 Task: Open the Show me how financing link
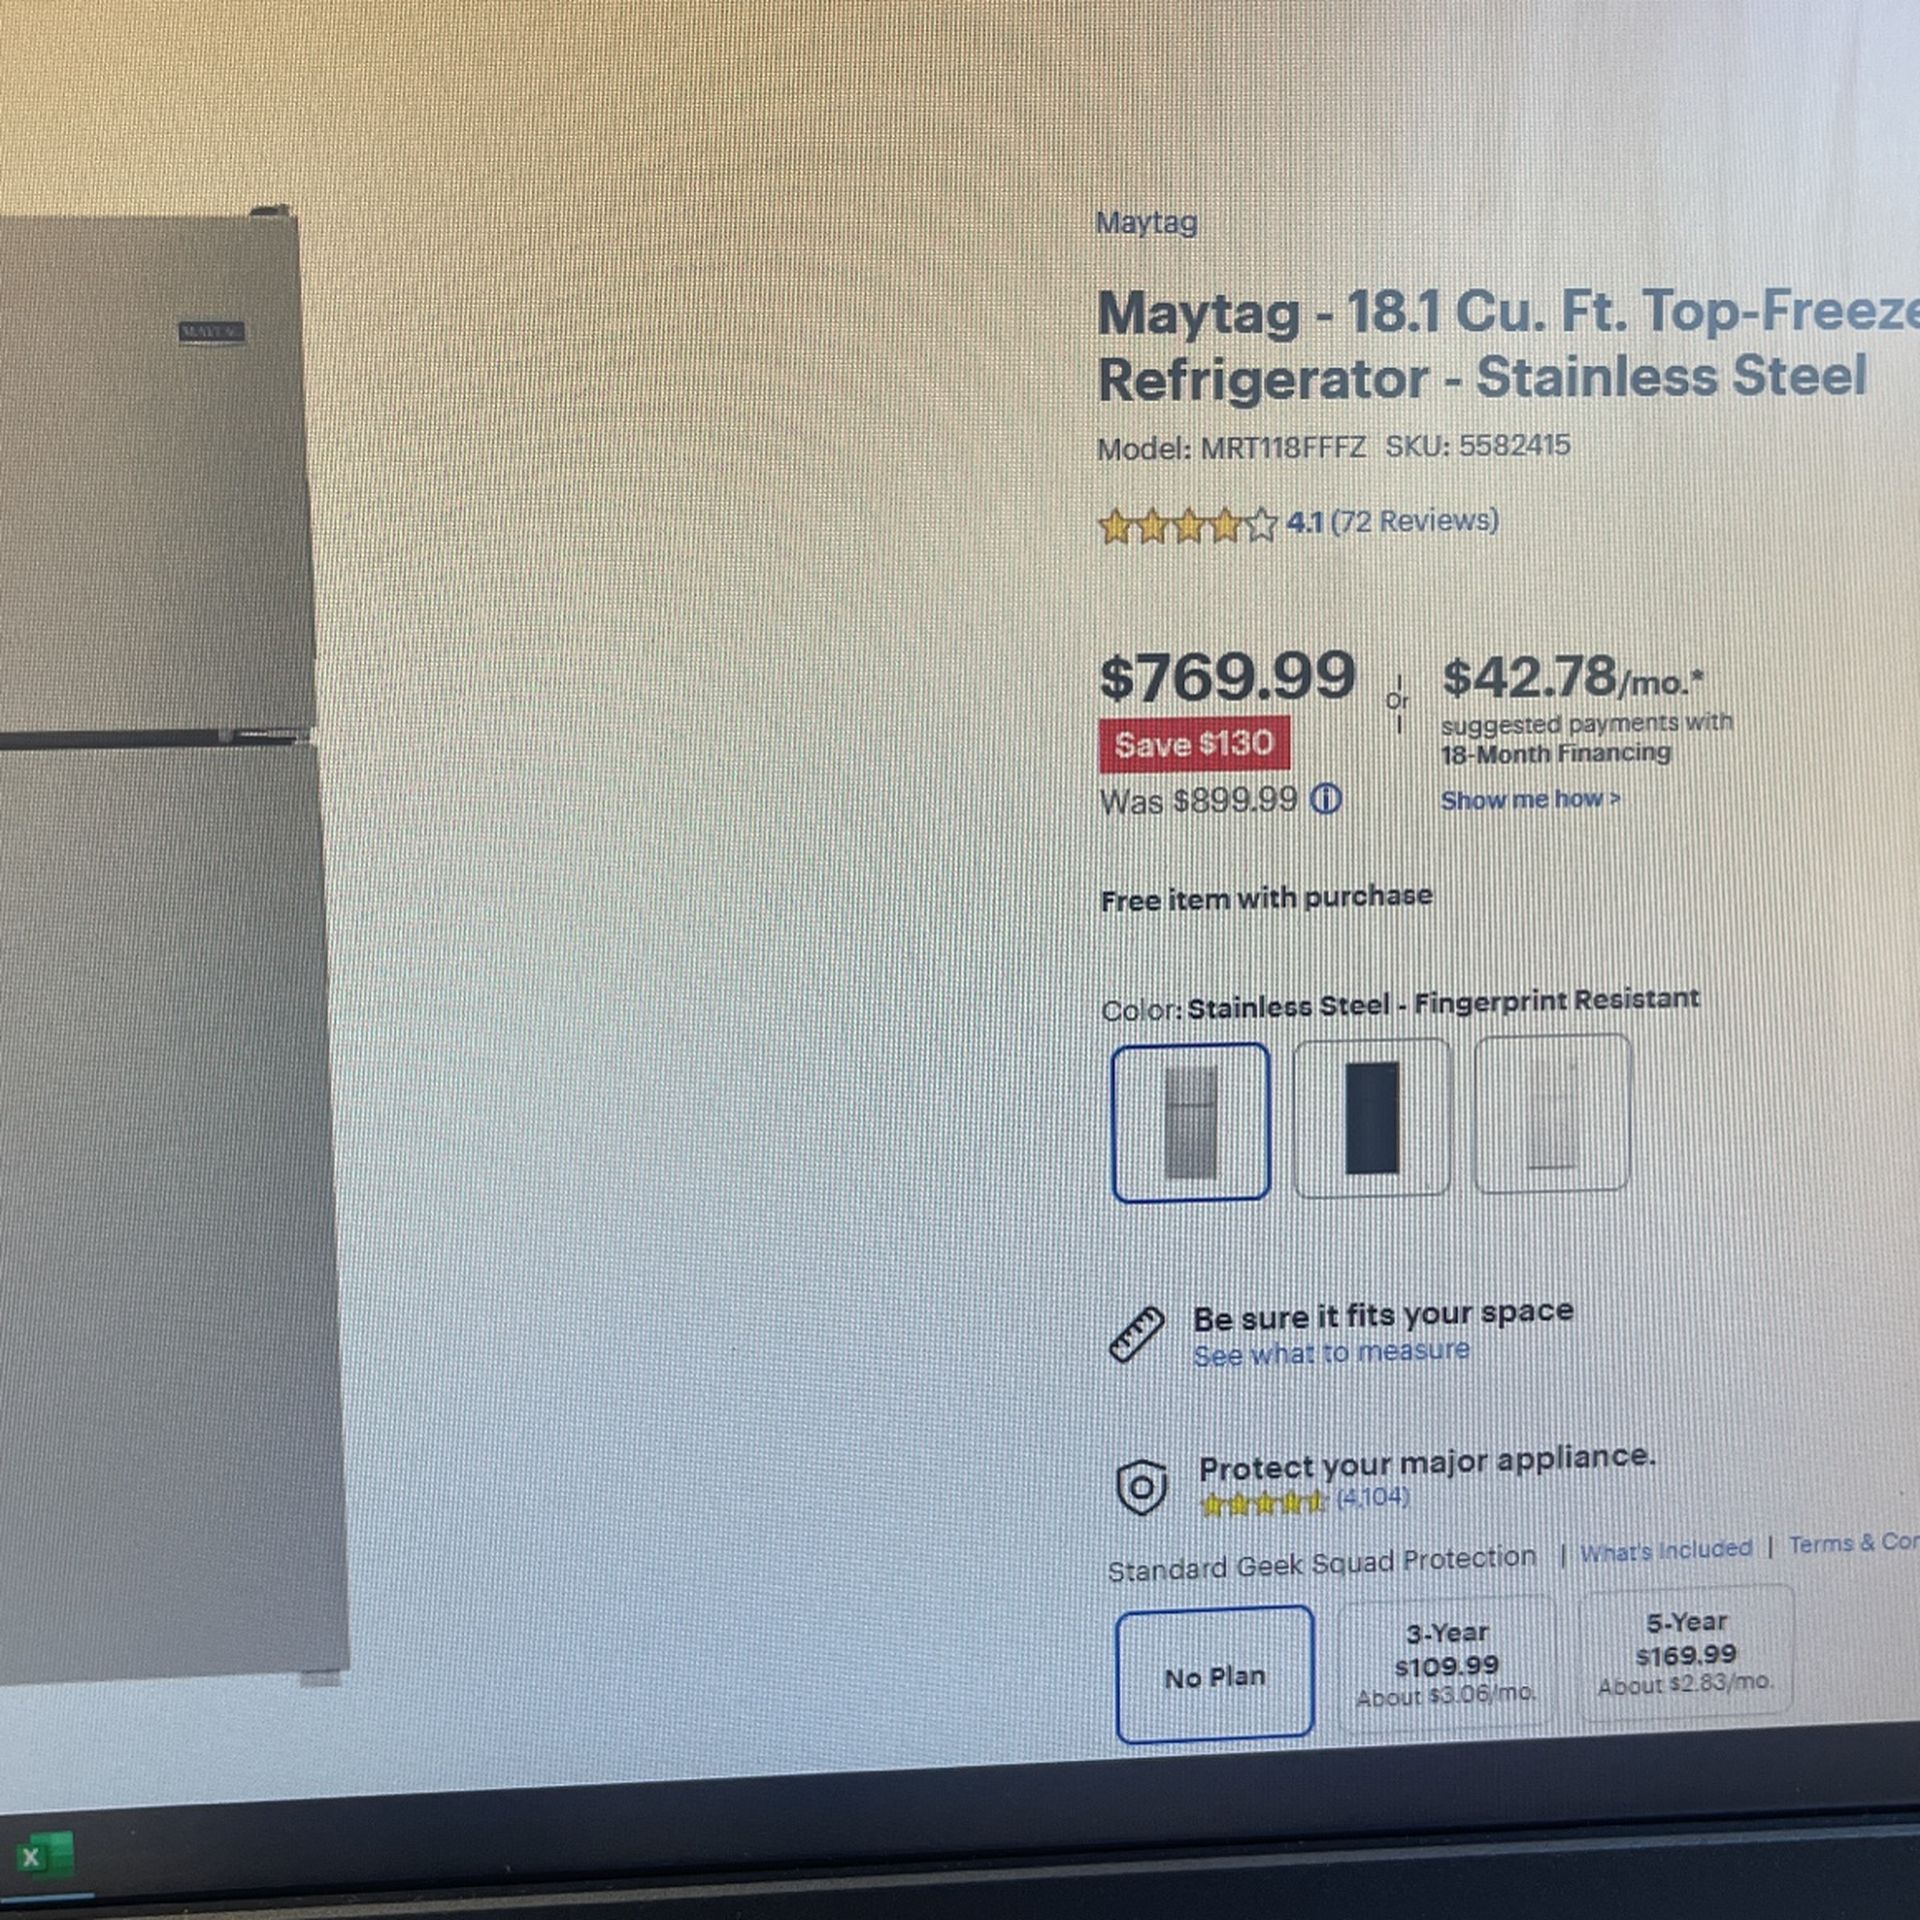pyautogui.click(x=1530, y=799)
